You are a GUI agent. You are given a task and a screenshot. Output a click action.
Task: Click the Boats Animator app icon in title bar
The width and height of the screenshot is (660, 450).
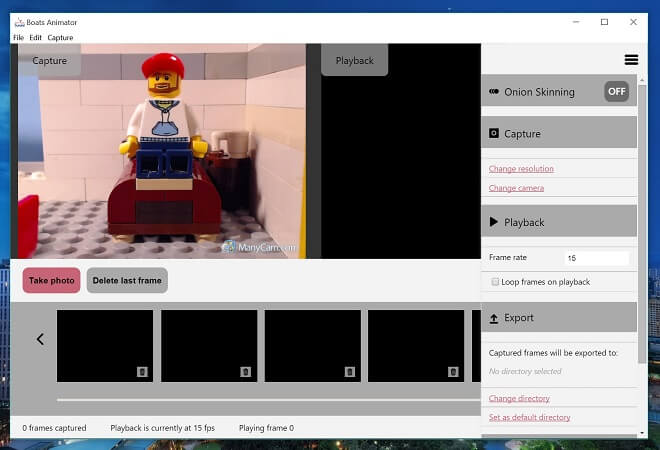click(x=19, y=22)
